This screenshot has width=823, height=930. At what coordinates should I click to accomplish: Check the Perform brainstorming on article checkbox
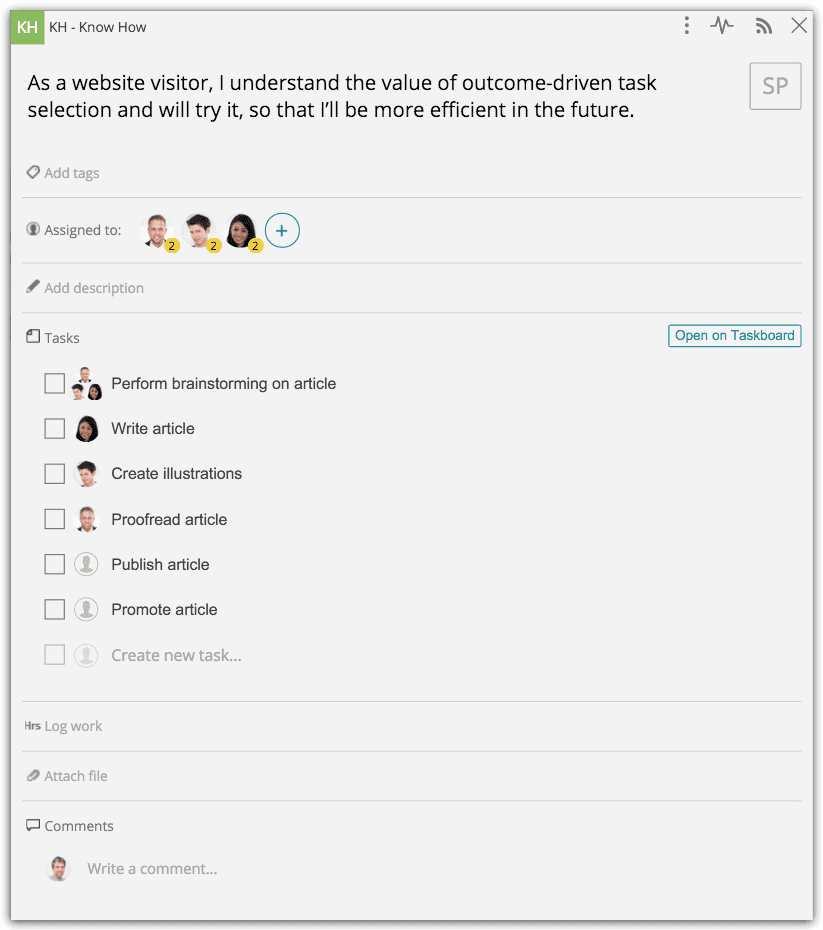point(55,383)
